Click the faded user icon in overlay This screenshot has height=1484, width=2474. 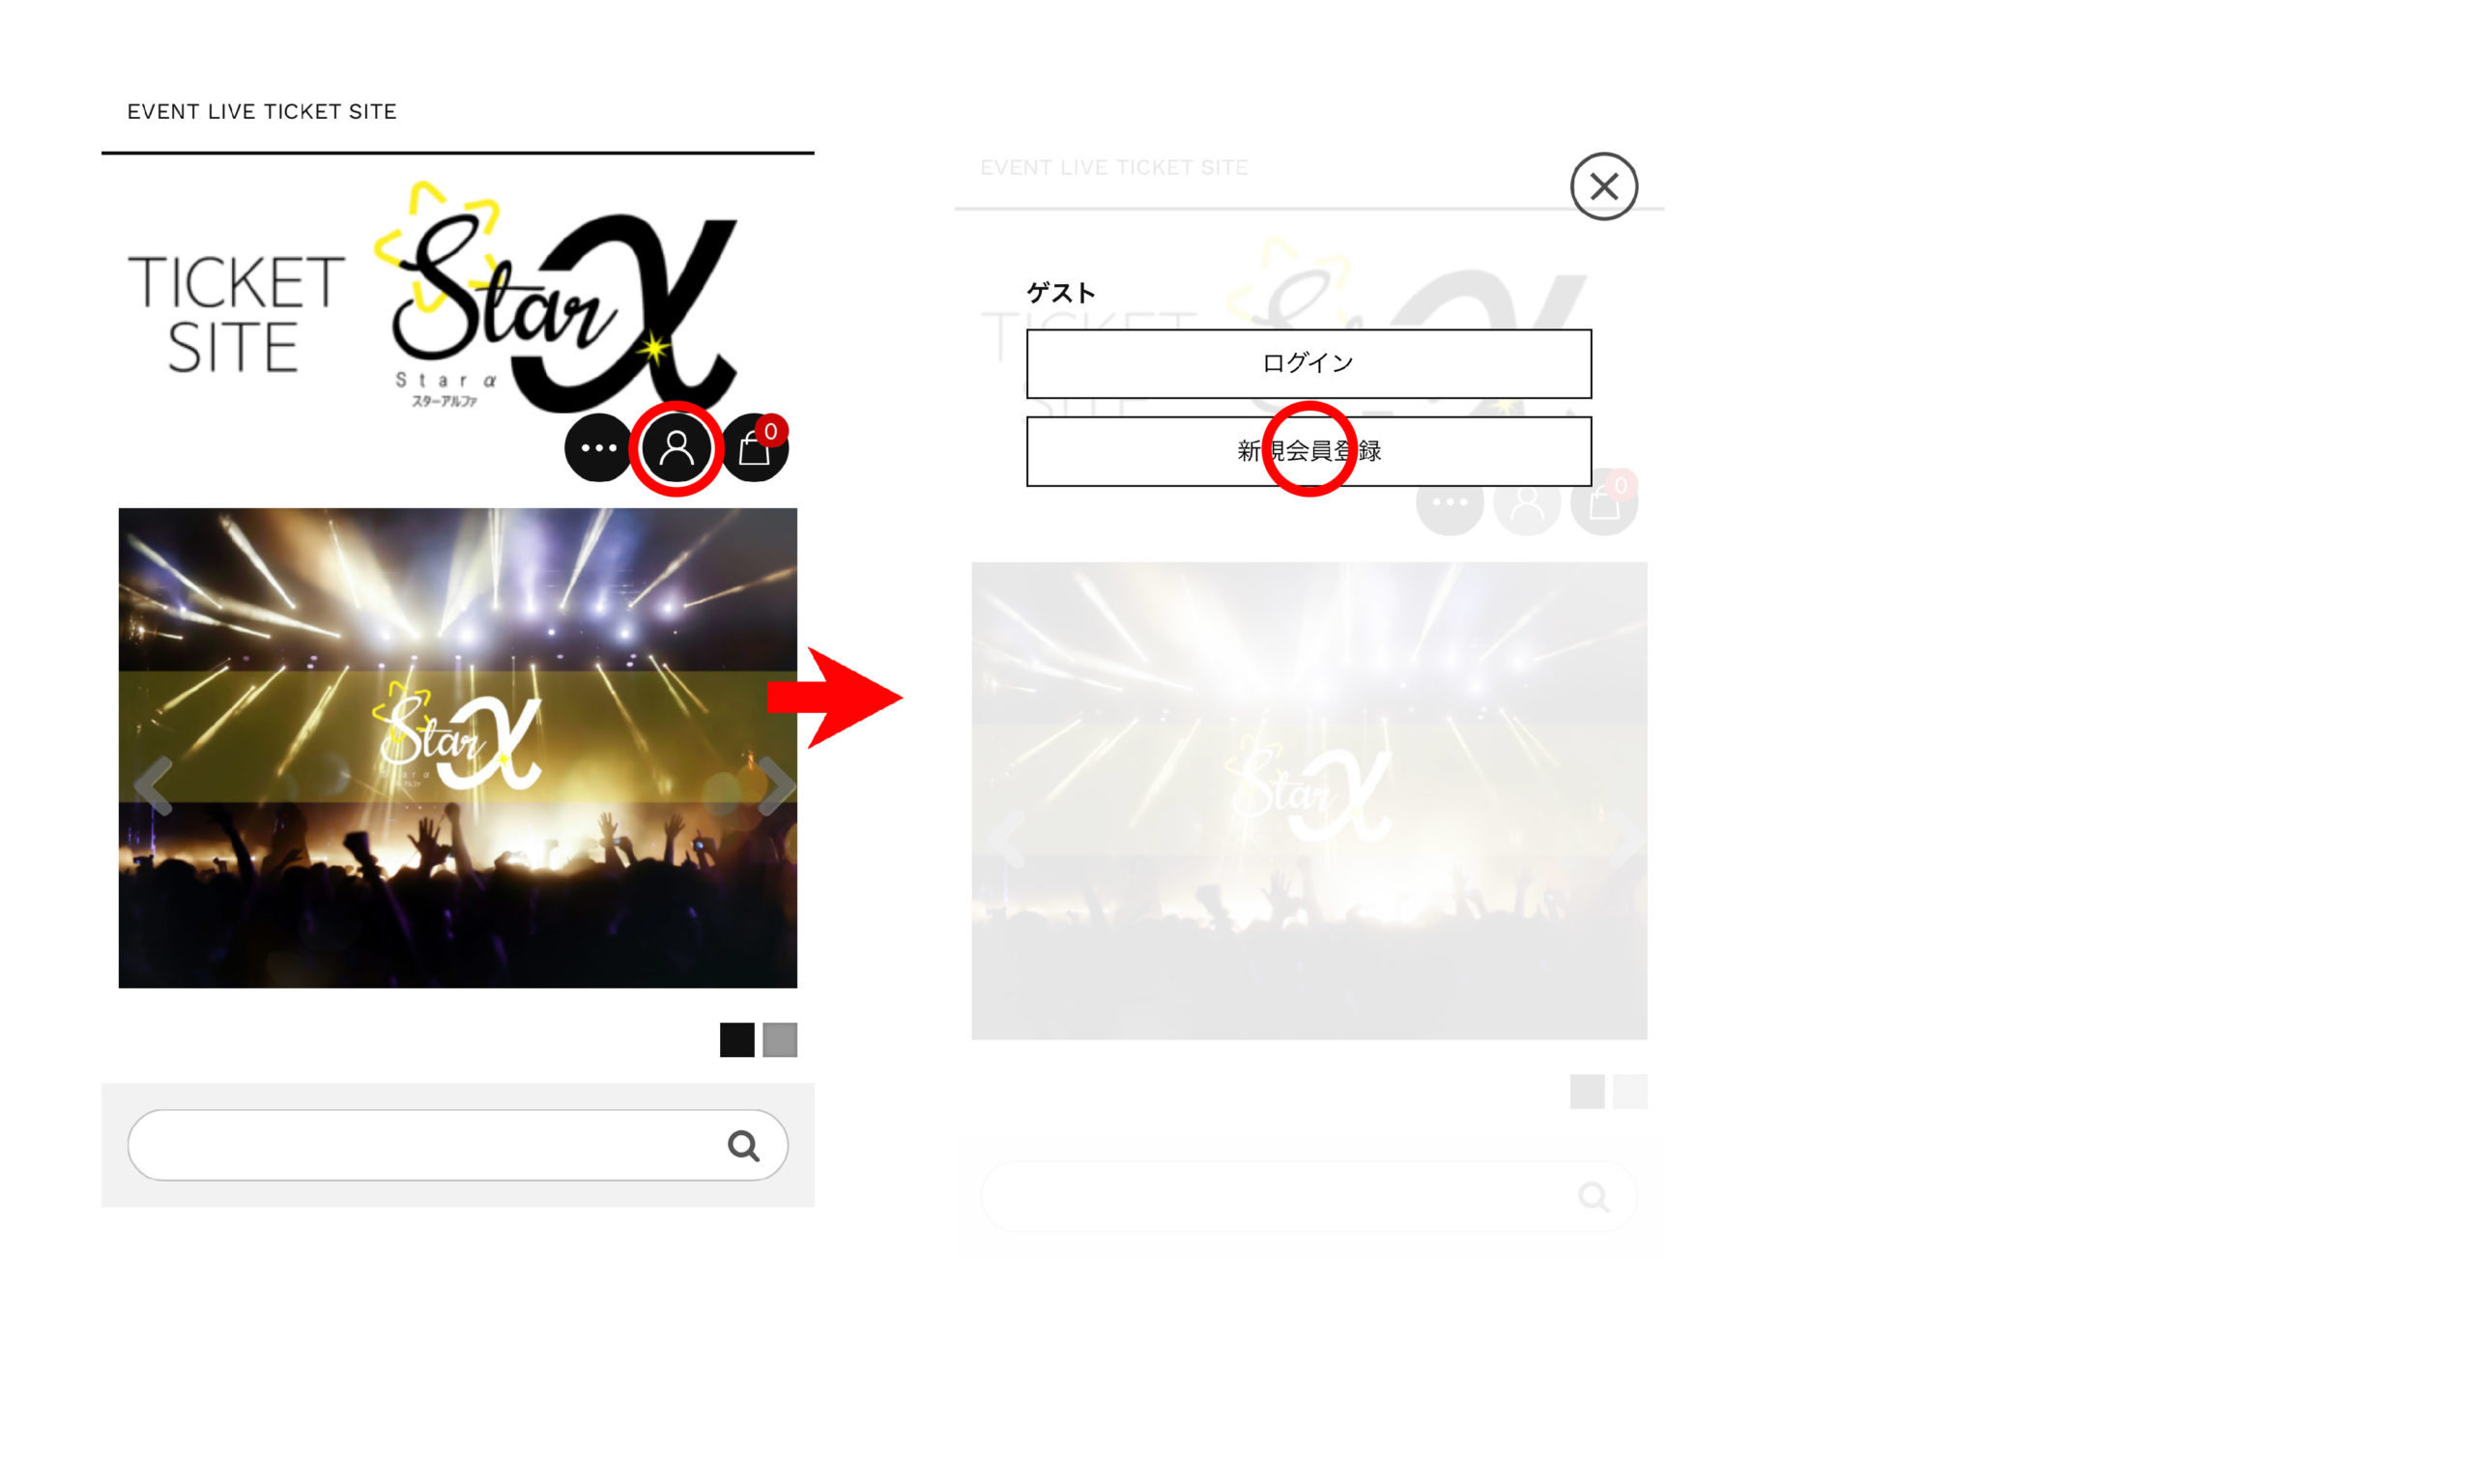click(1526, 503)
